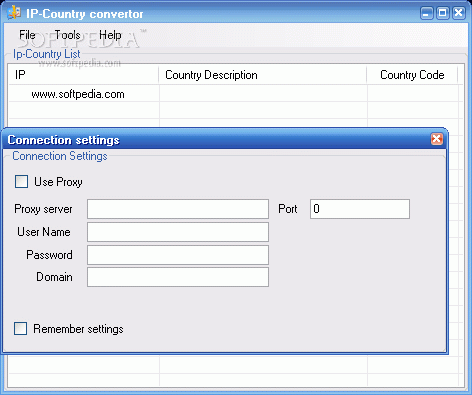Click the Country Description column header
Screen dimensions: 472x395
click(263, 75)
